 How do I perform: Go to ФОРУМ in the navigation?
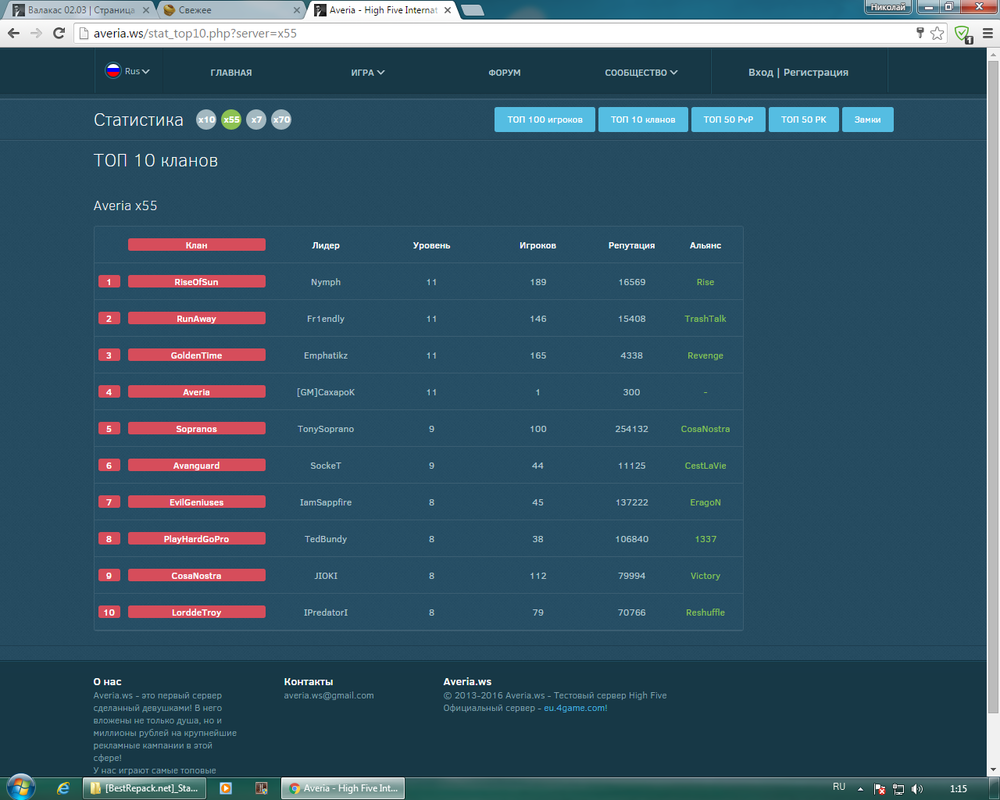[504, 73]
